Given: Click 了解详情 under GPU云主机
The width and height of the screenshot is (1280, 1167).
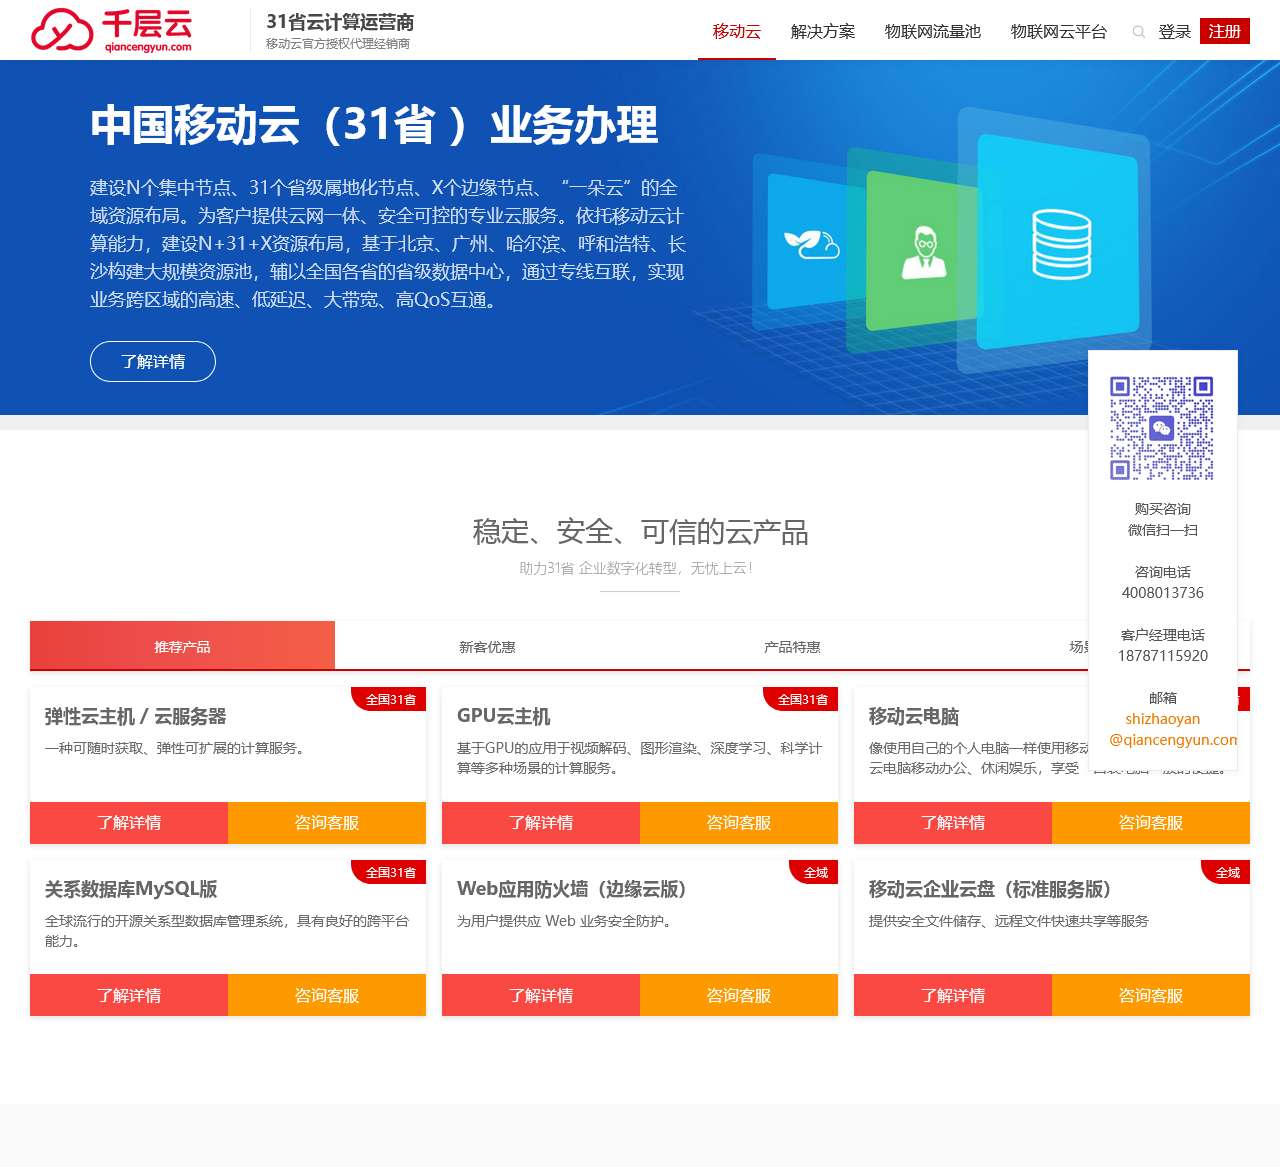Looking at the screenshot, I should [x=541, y=823].
